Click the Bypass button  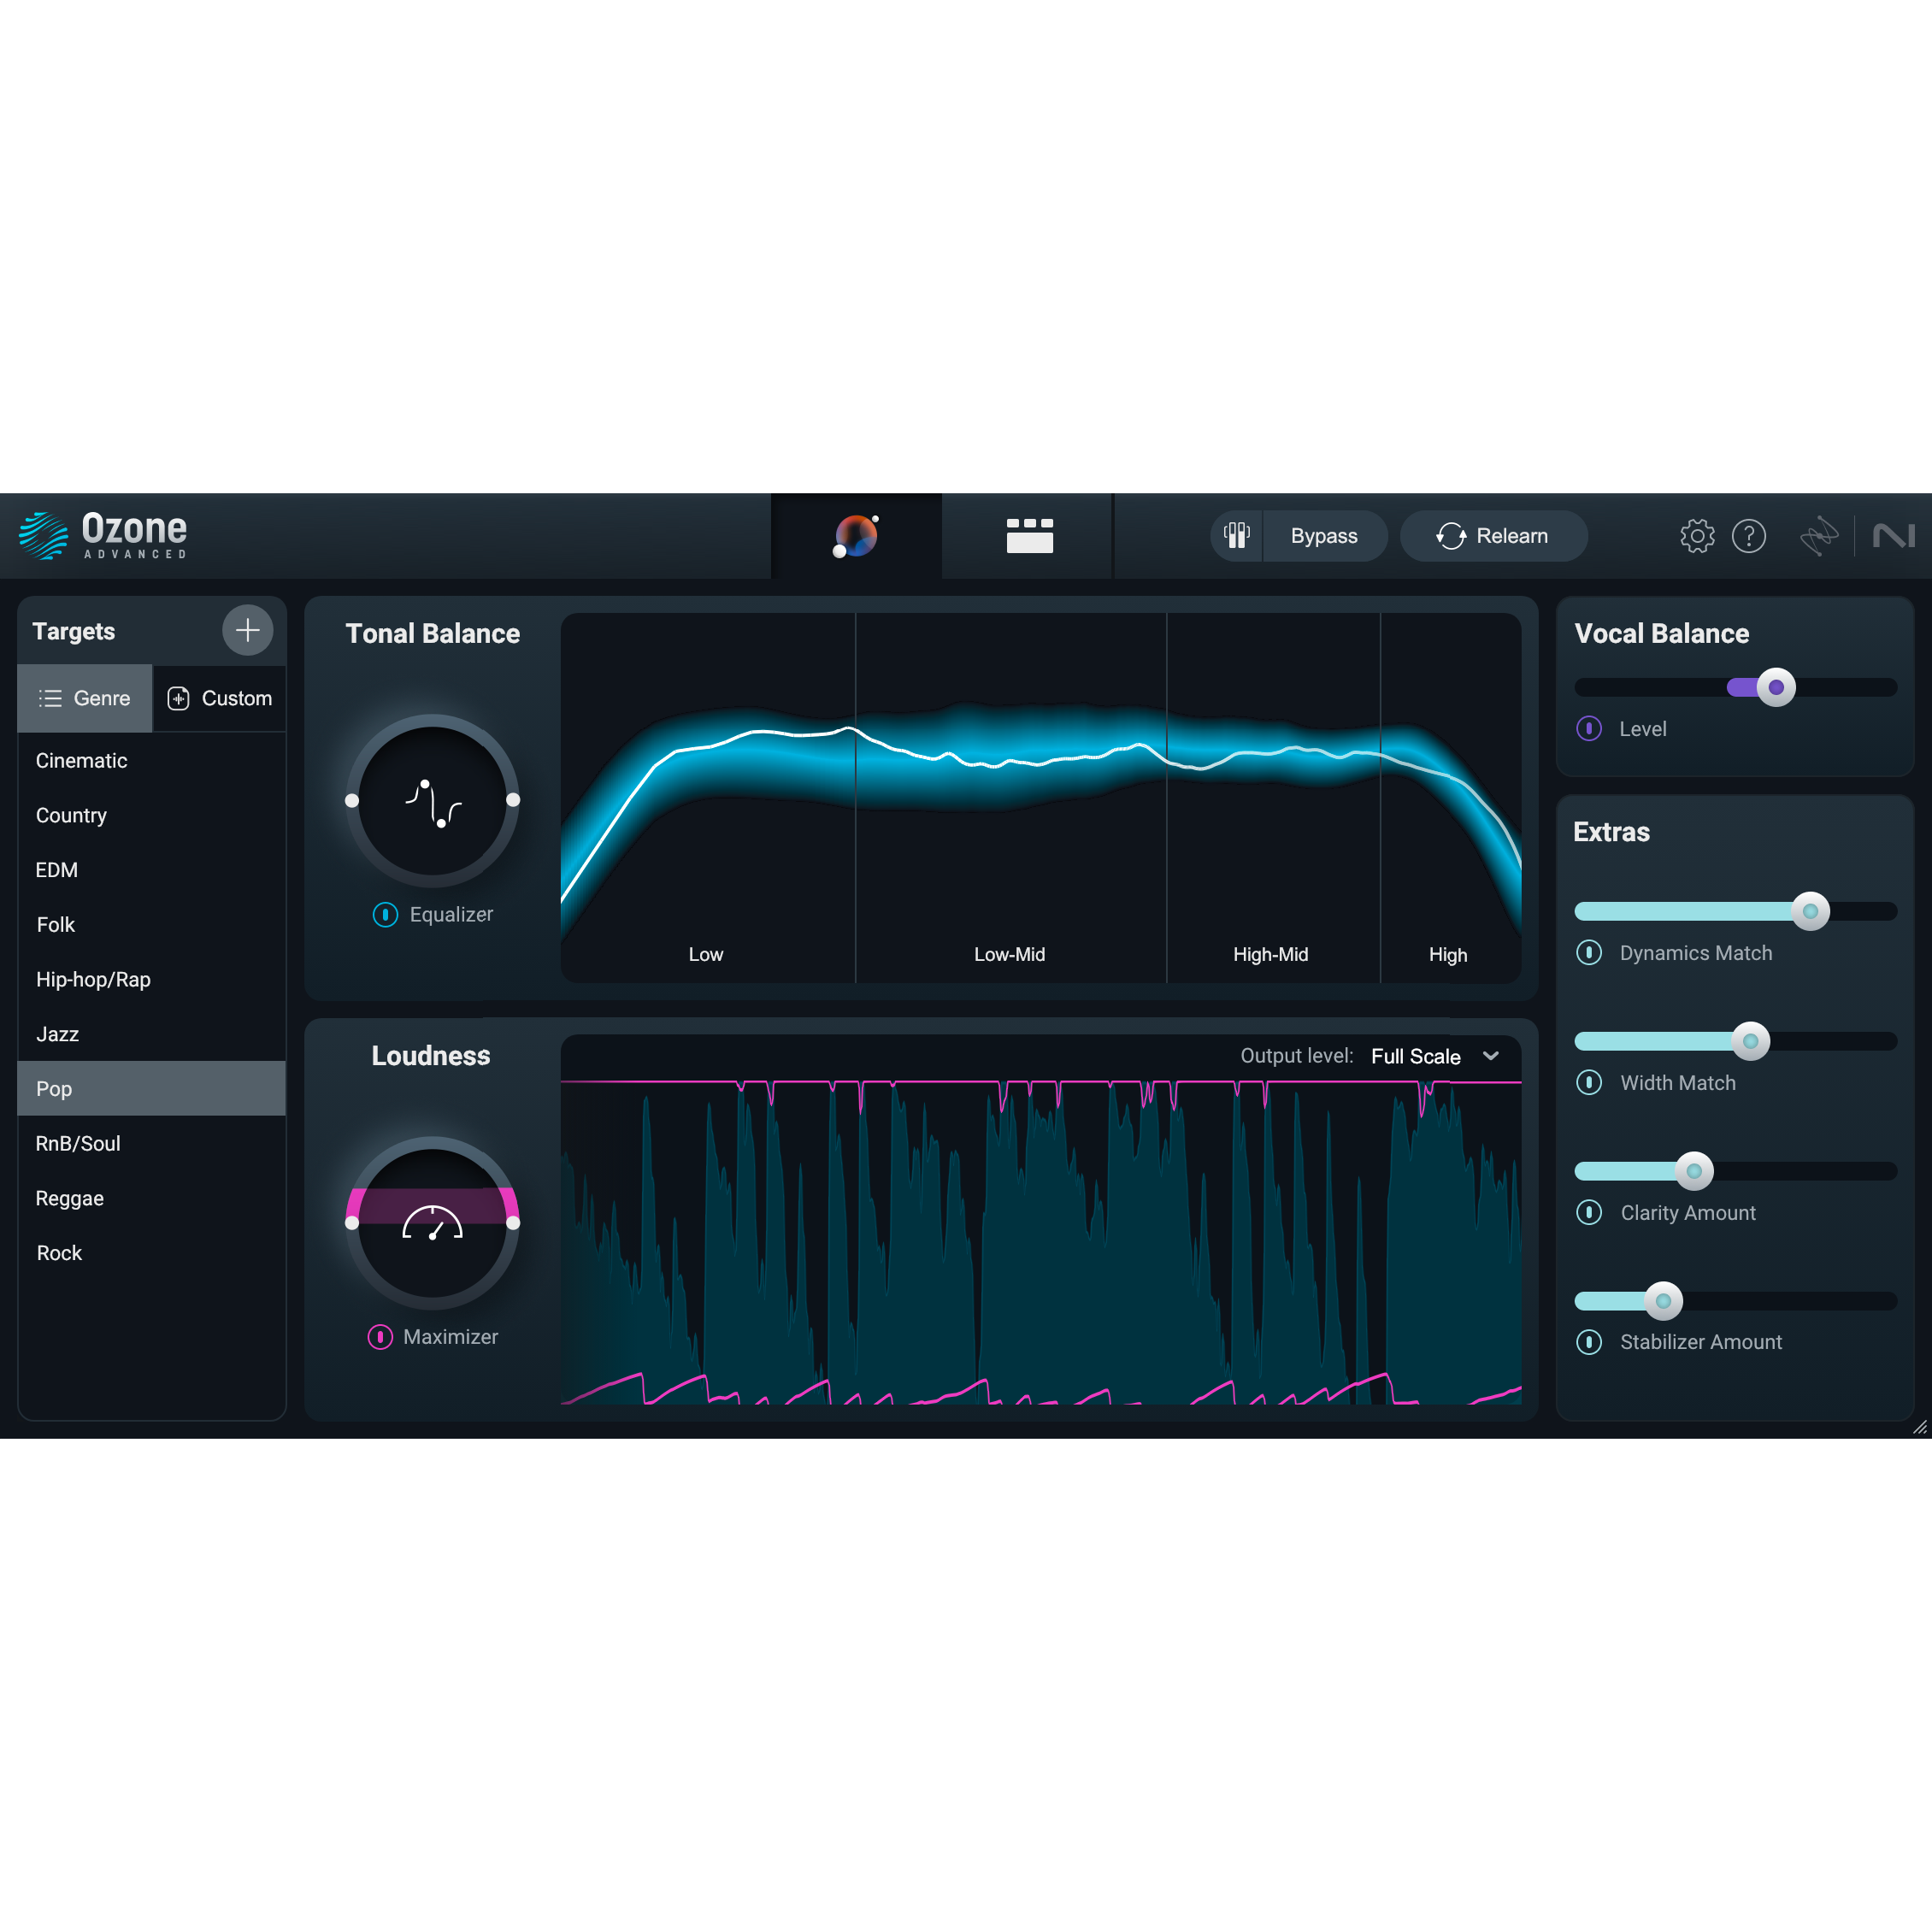[x=1324, y=536]
